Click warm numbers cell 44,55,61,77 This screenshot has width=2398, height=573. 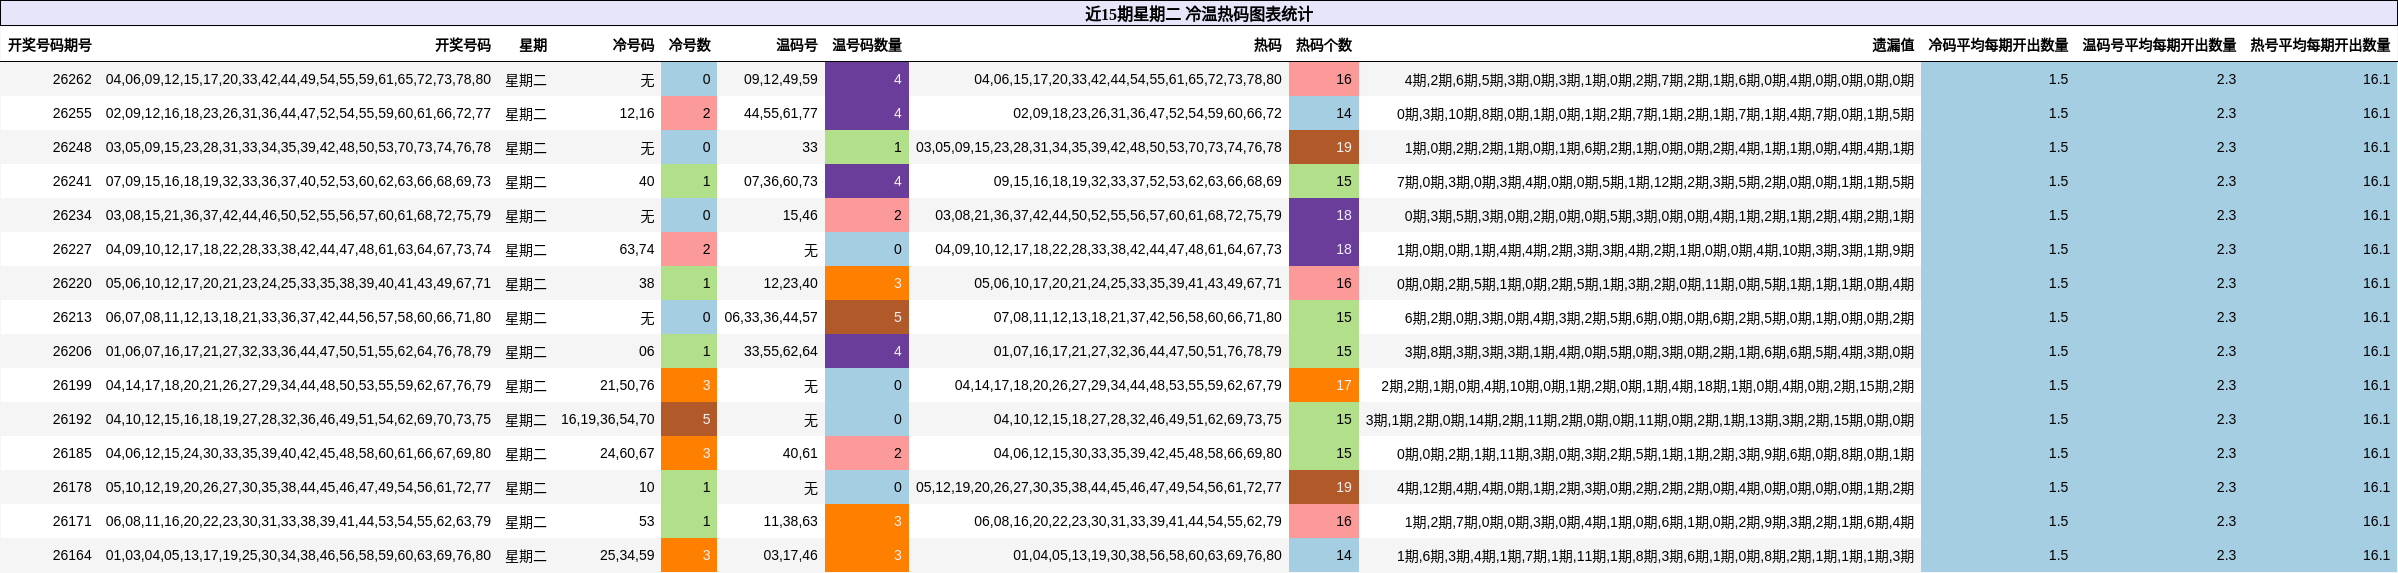781,113
